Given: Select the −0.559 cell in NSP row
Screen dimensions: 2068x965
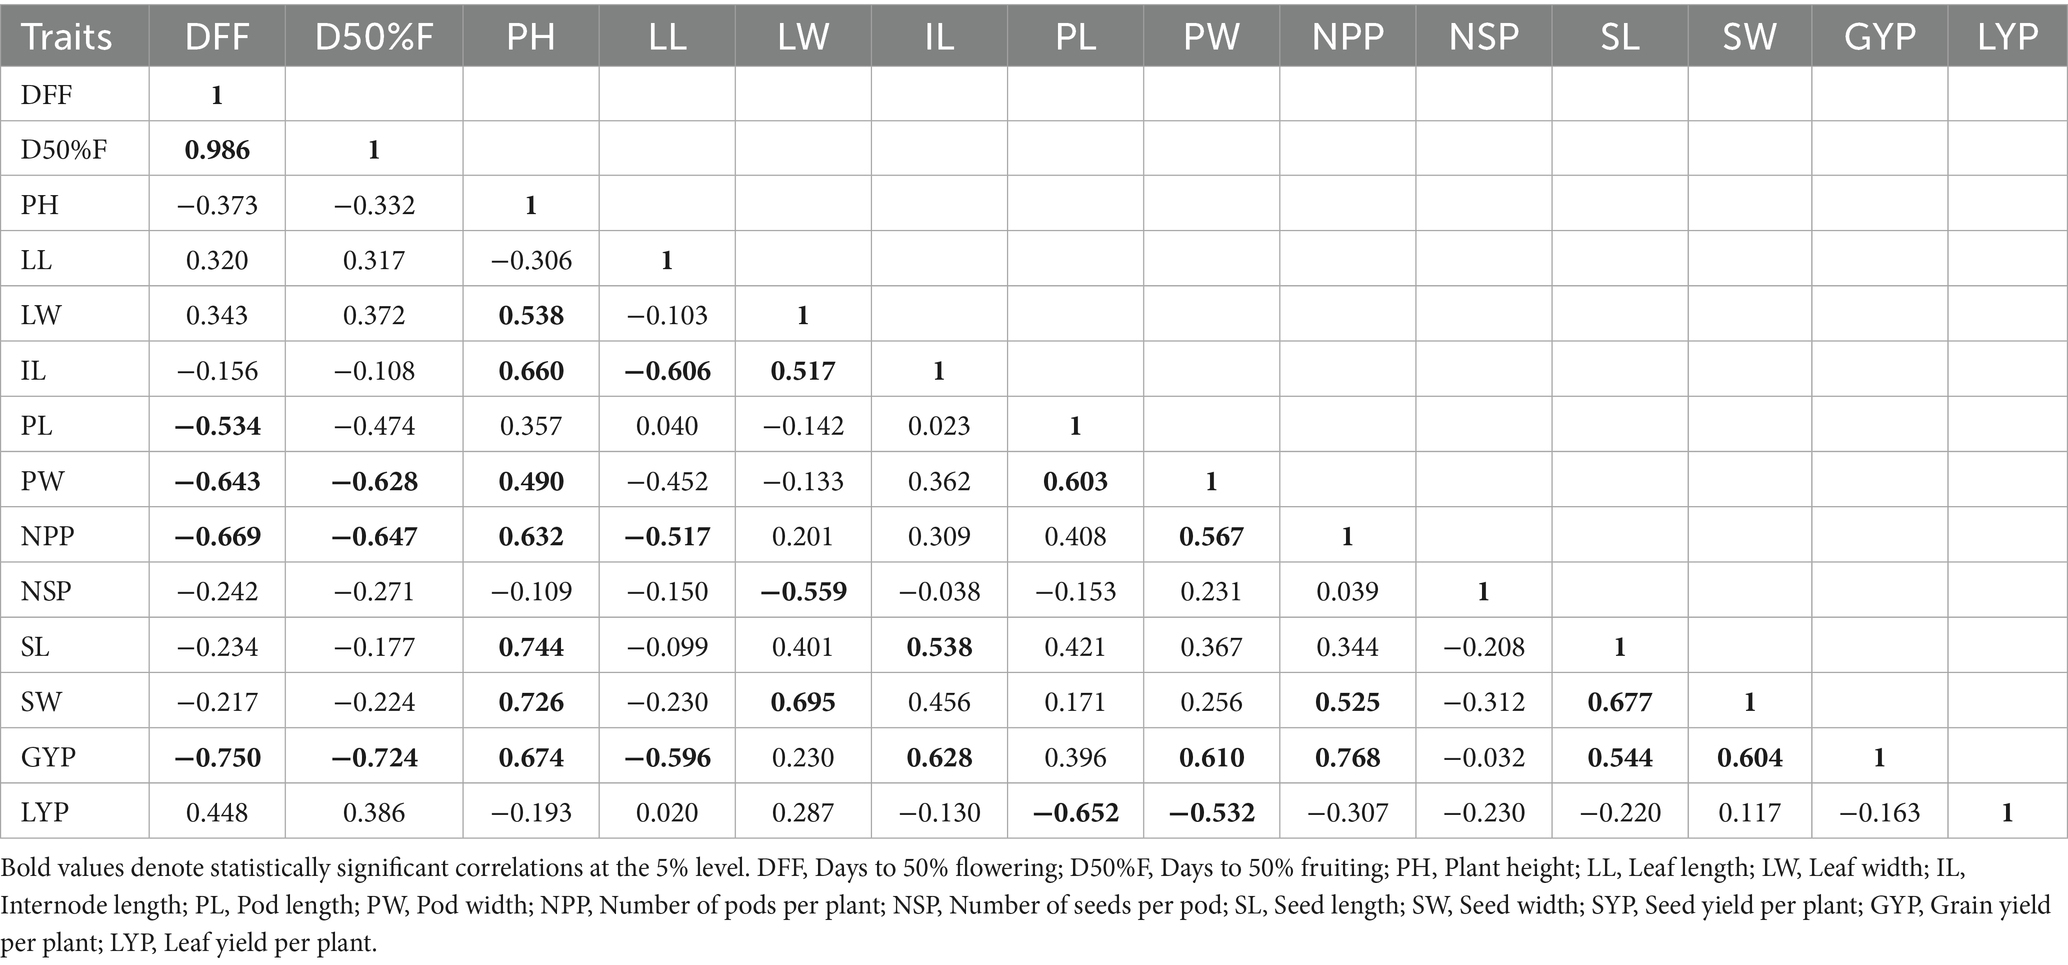Looking at the screenshot, I should click(802, 592).
